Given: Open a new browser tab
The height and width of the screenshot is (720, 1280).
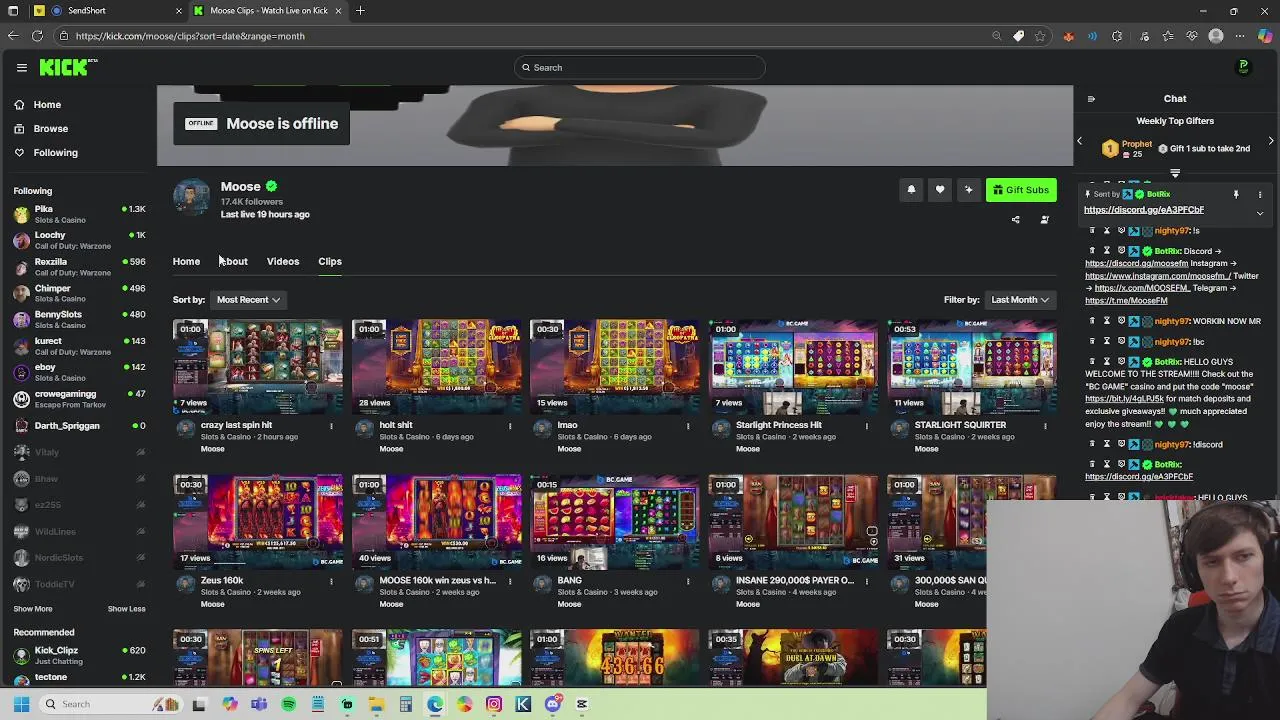Looking at the screenshot, I should click(x=360, y=11).
